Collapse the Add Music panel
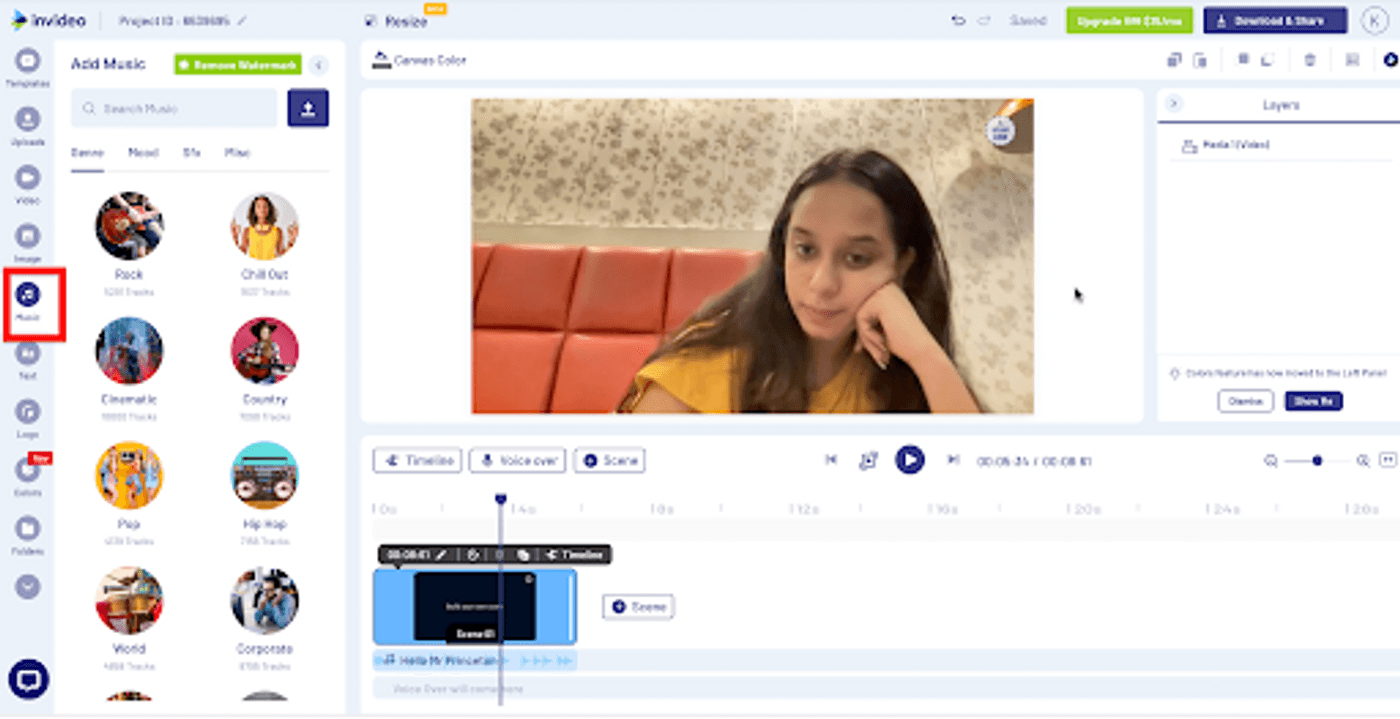 (x=318, y=65)
